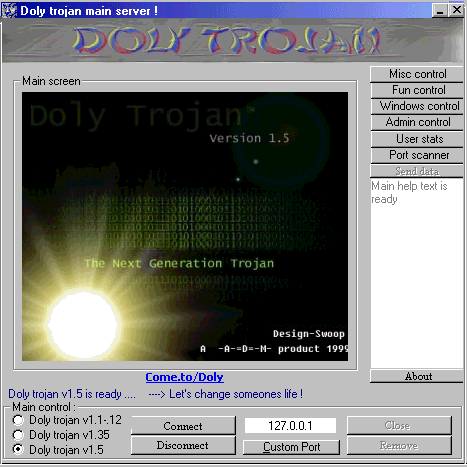
Task: Select Doly trojan v1.1-.12 radio option
Action: [x=18, y=420]
